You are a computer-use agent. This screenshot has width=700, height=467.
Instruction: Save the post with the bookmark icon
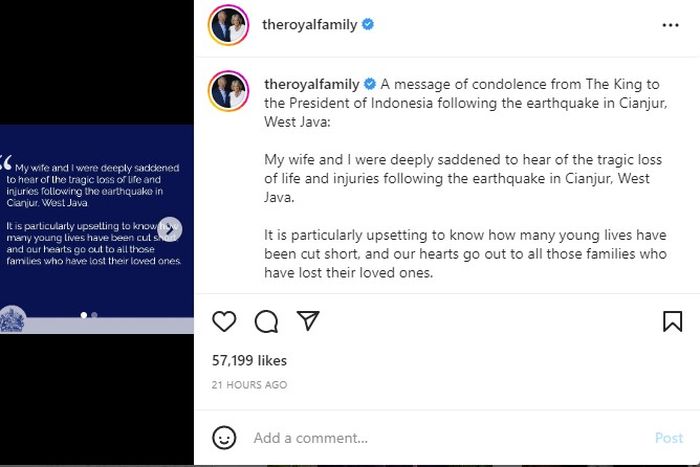673,321
